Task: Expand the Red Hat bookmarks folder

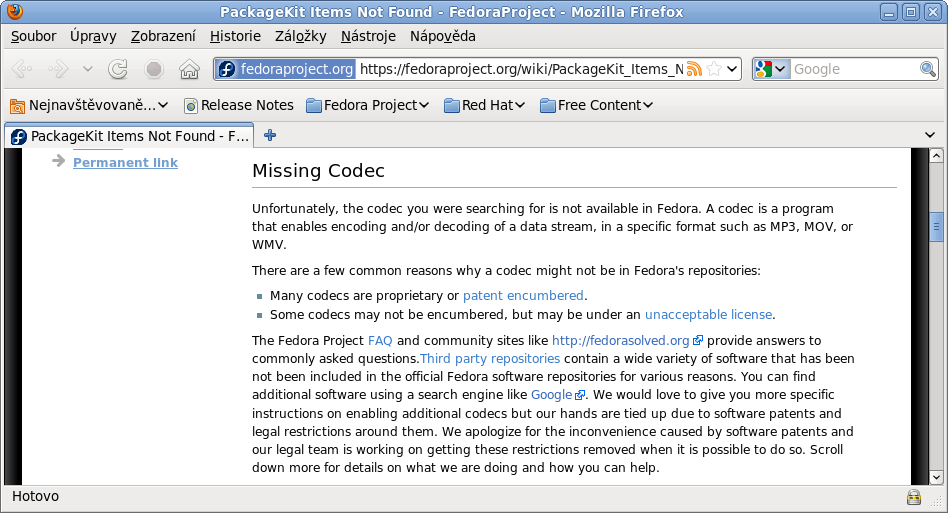Action: (484, 105)
